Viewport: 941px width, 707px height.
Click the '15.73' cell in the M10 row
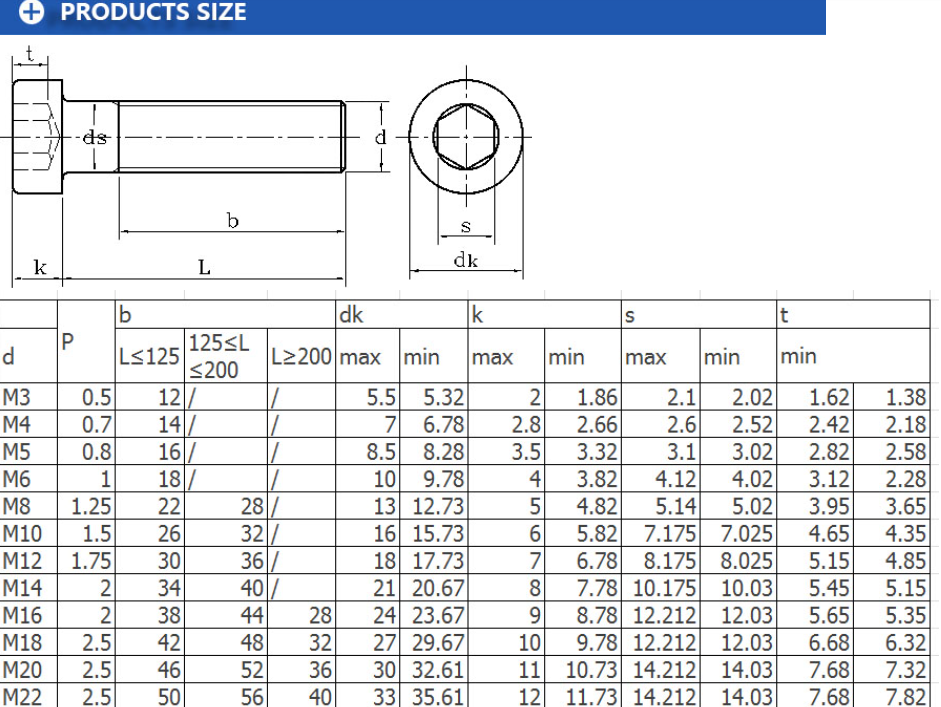(x=438, y=534)
